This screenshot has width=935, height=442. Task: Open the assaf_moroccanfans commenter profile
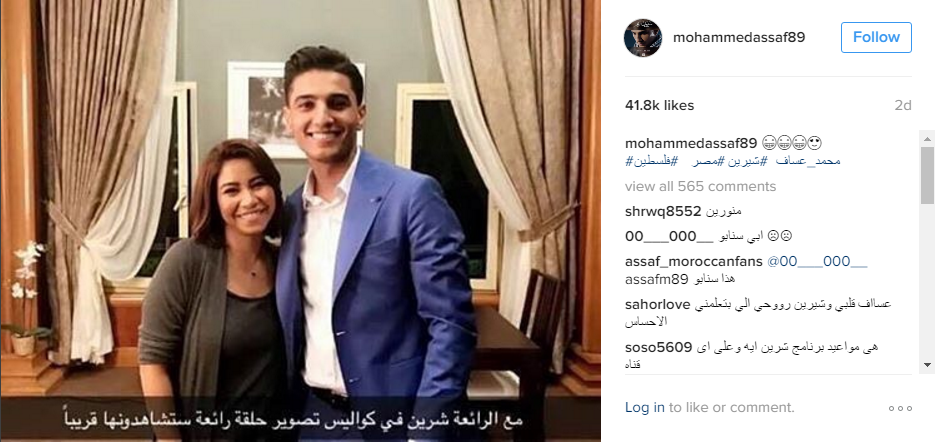tap(694, 261)
